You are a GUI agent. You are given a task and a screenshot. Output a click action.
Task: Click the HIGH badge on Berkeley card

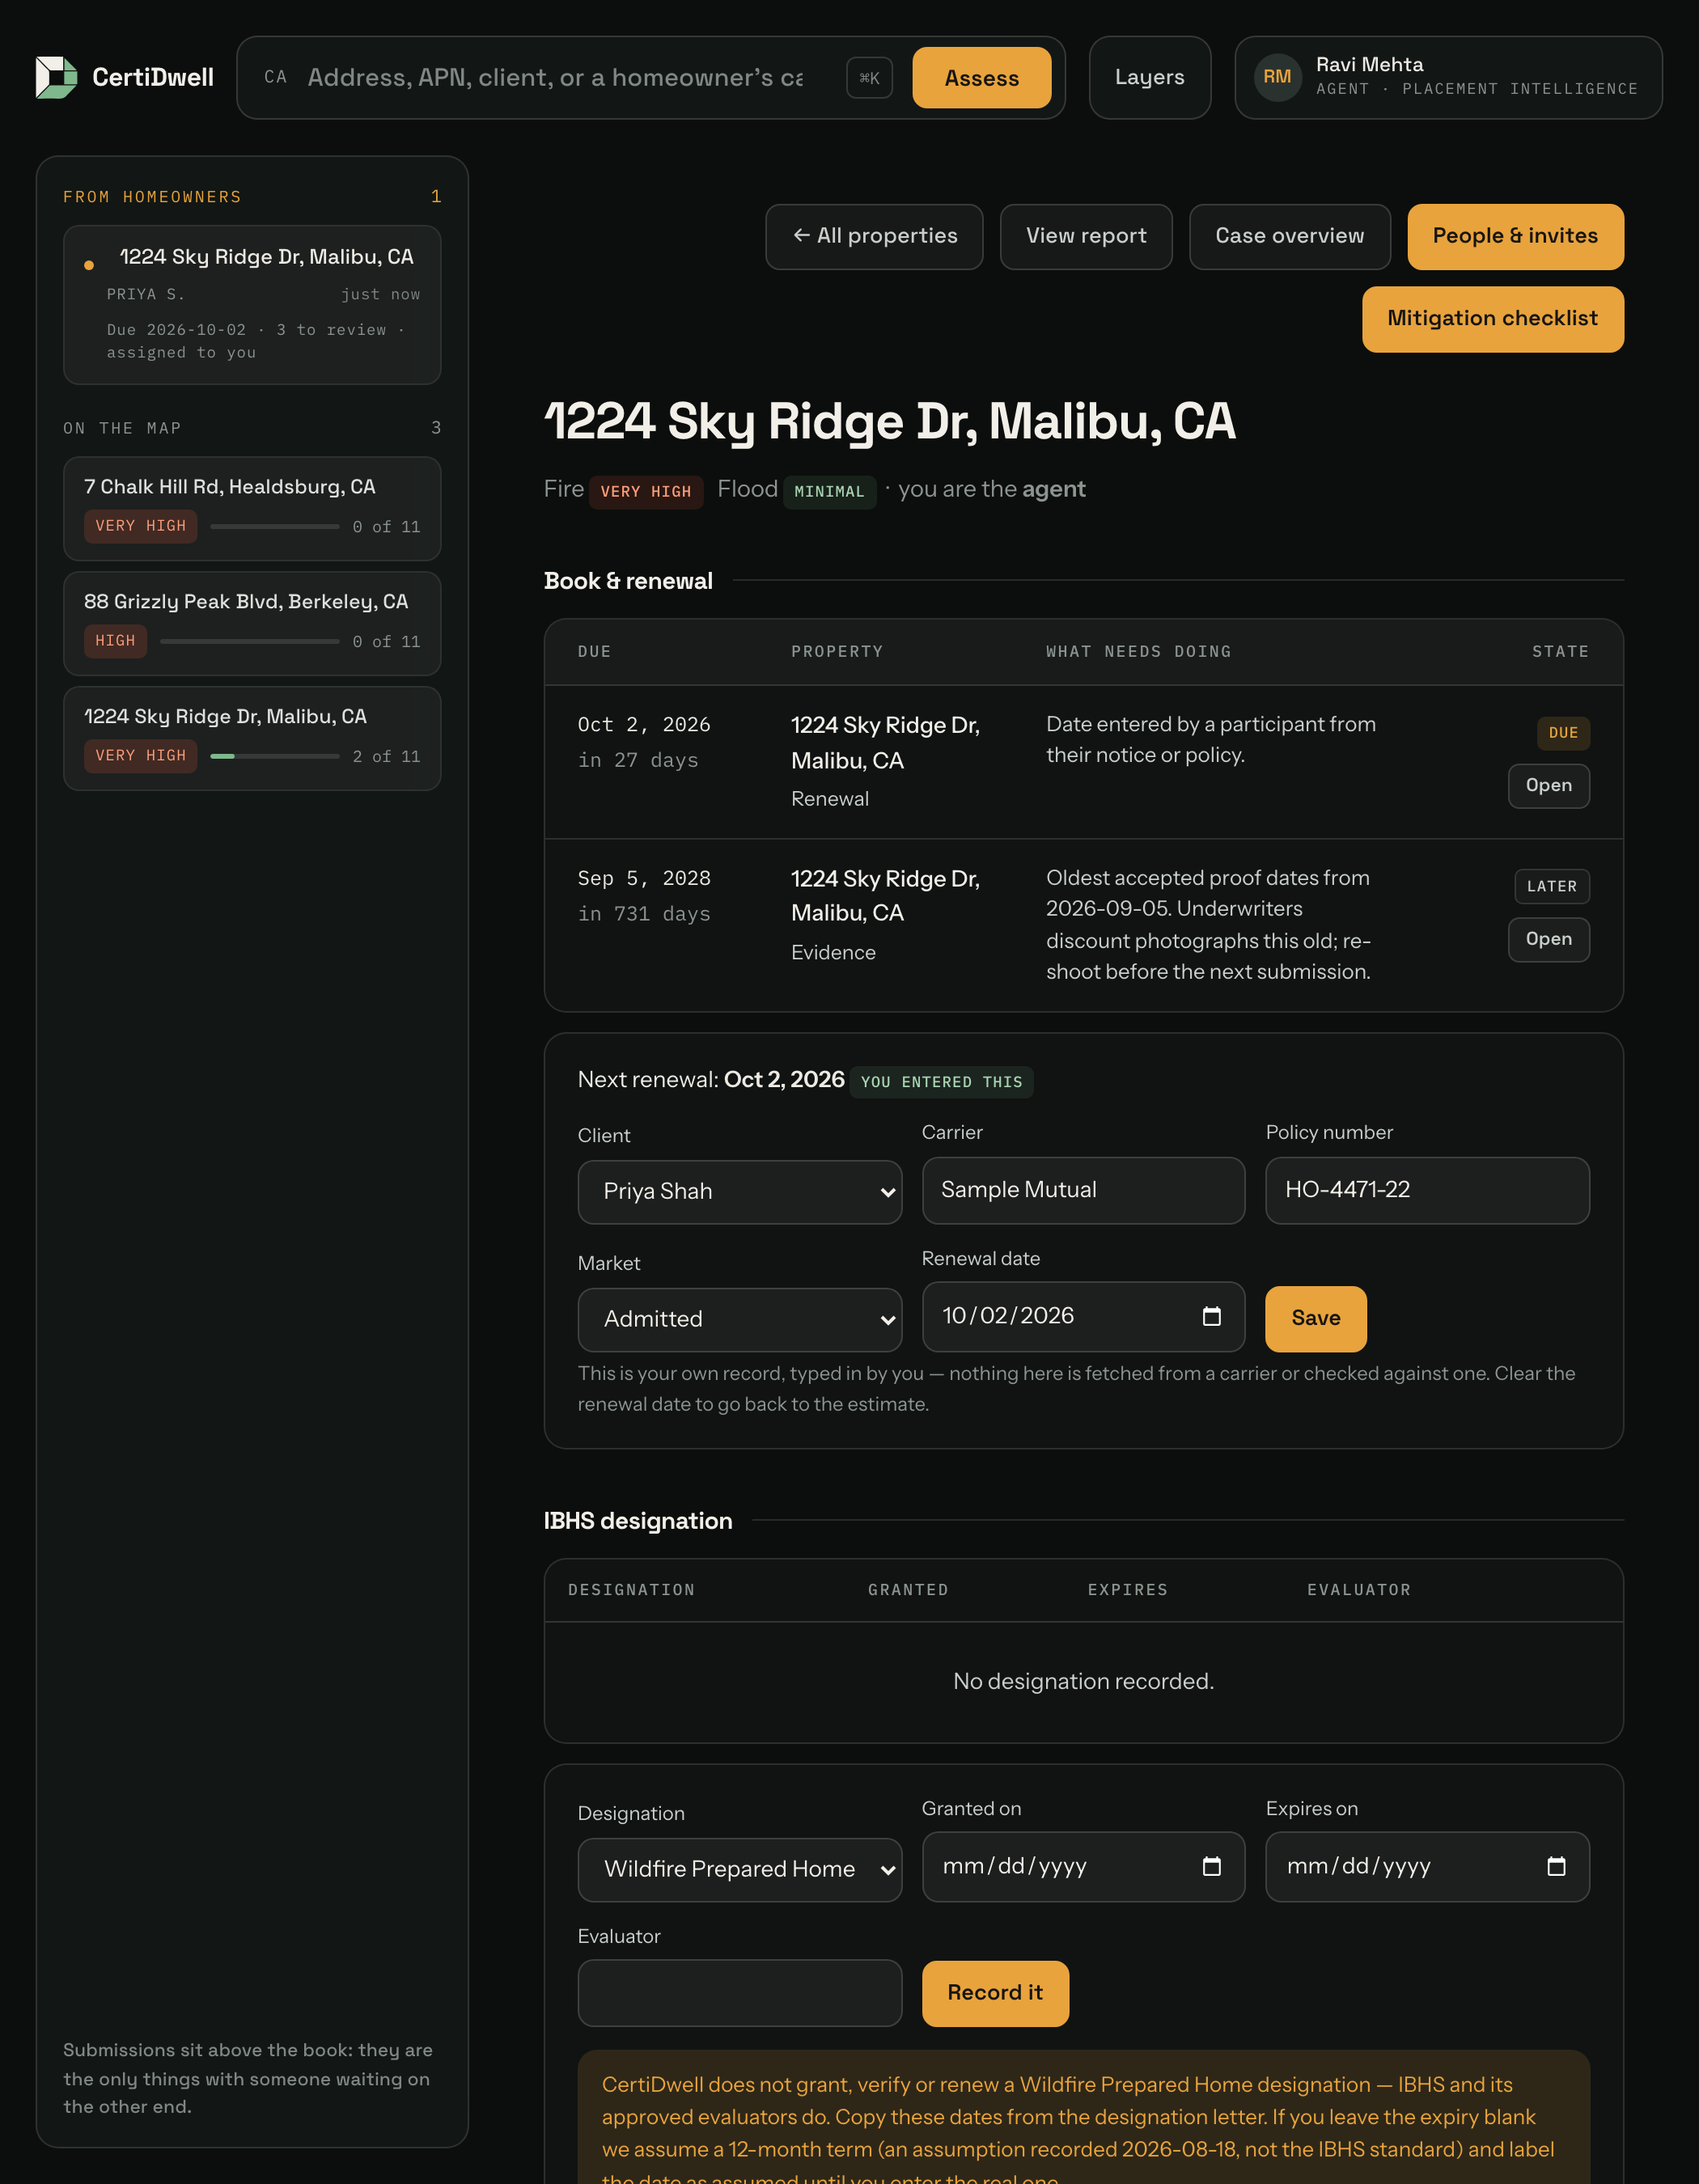(115, 641)
